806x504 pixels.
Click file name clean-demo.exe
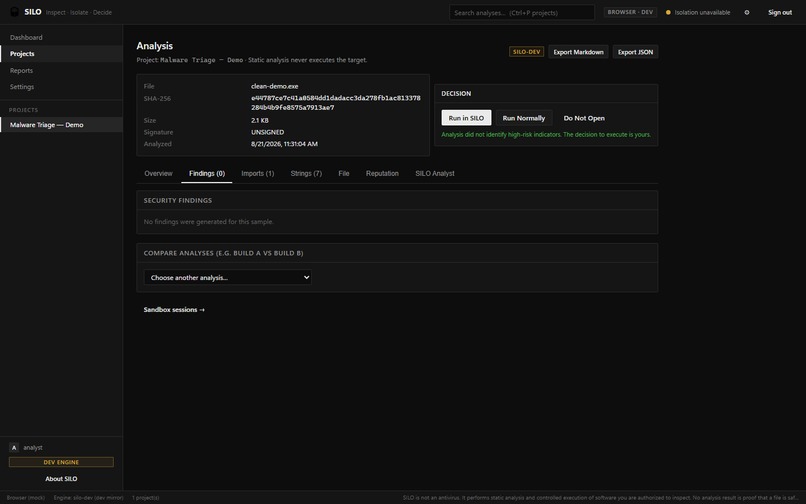pyautogui.click(x=274, y=86)
